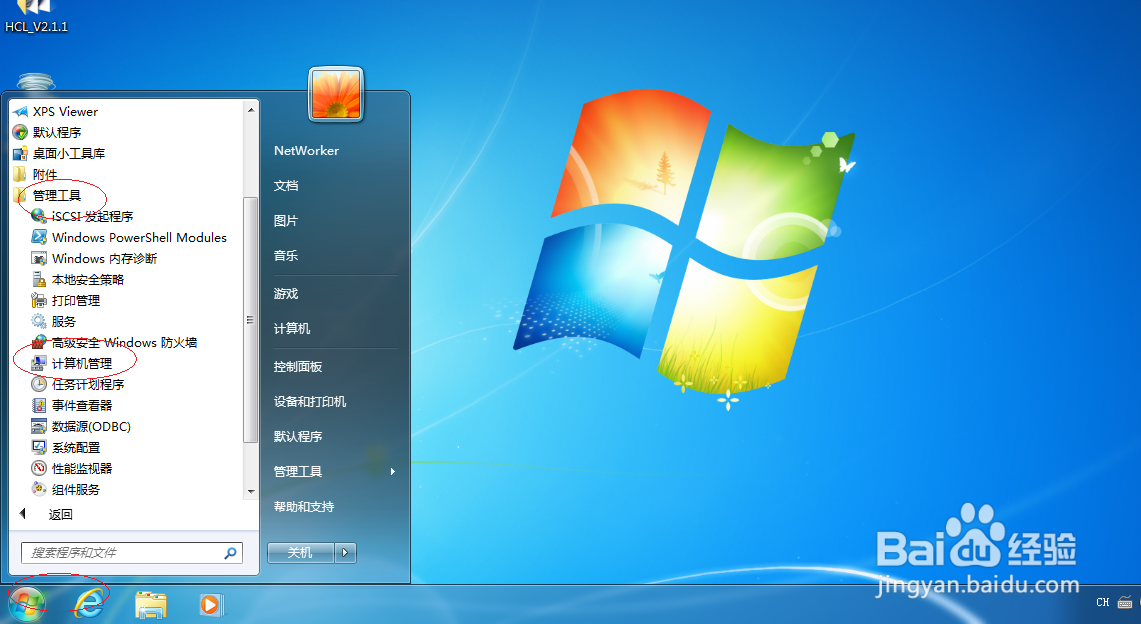Click scroll up arrow of programs list
1141x624 pixels.
coord(250,111)
